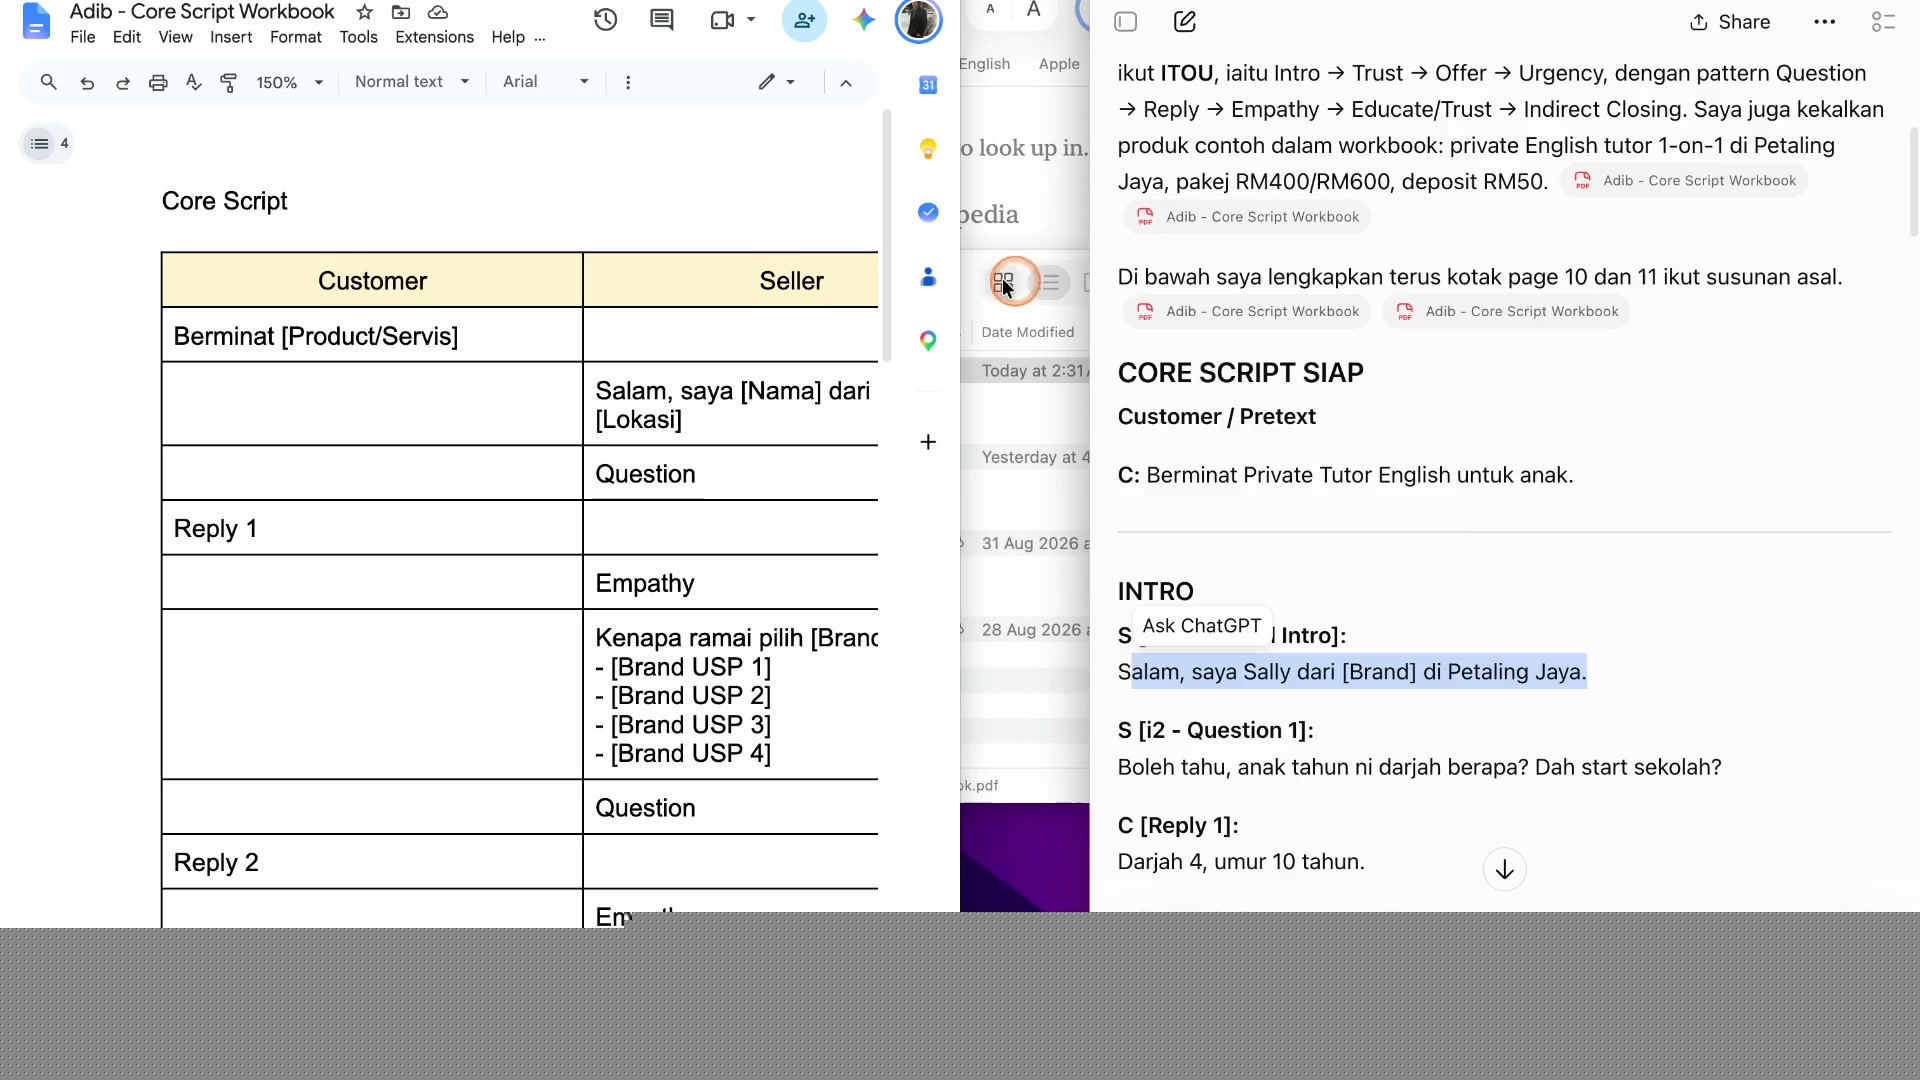Screen dimensions: 1920x1080
Task: Open Google Maps side panel icon
Action: (x=928, y=341)
